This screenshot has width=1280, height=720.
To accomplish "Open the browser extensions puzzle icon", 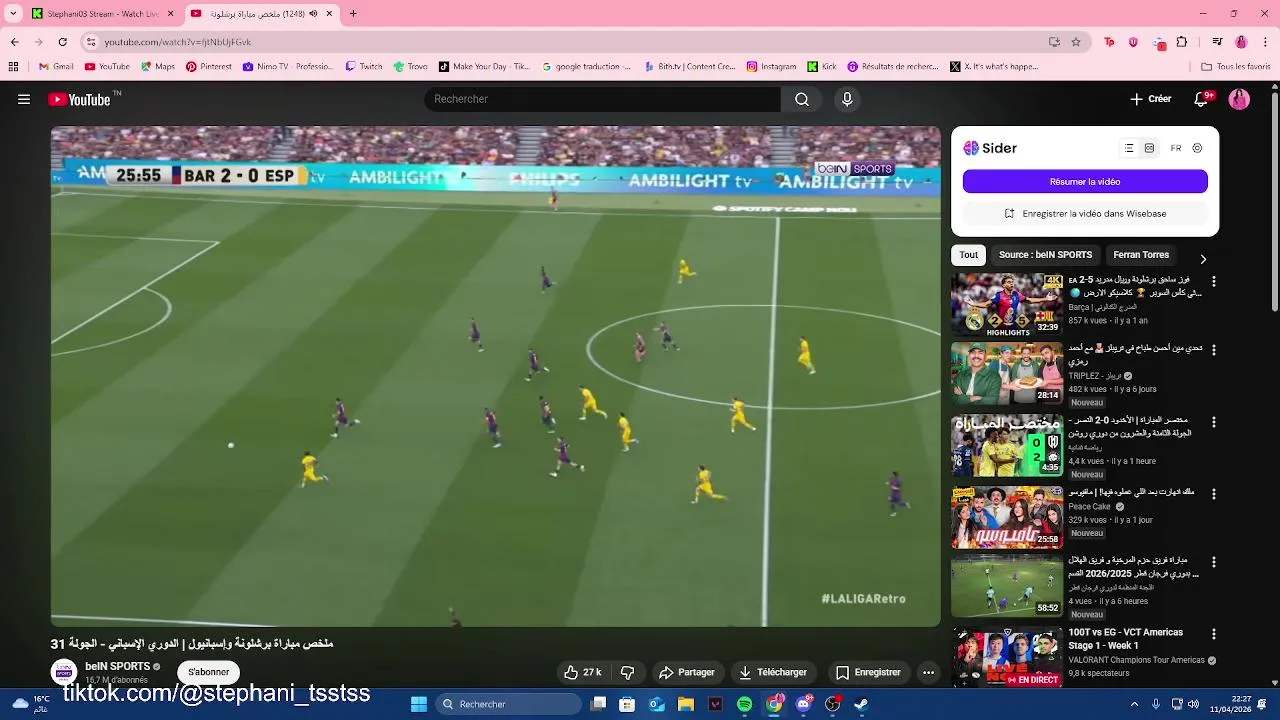I will pos(1182,42).
